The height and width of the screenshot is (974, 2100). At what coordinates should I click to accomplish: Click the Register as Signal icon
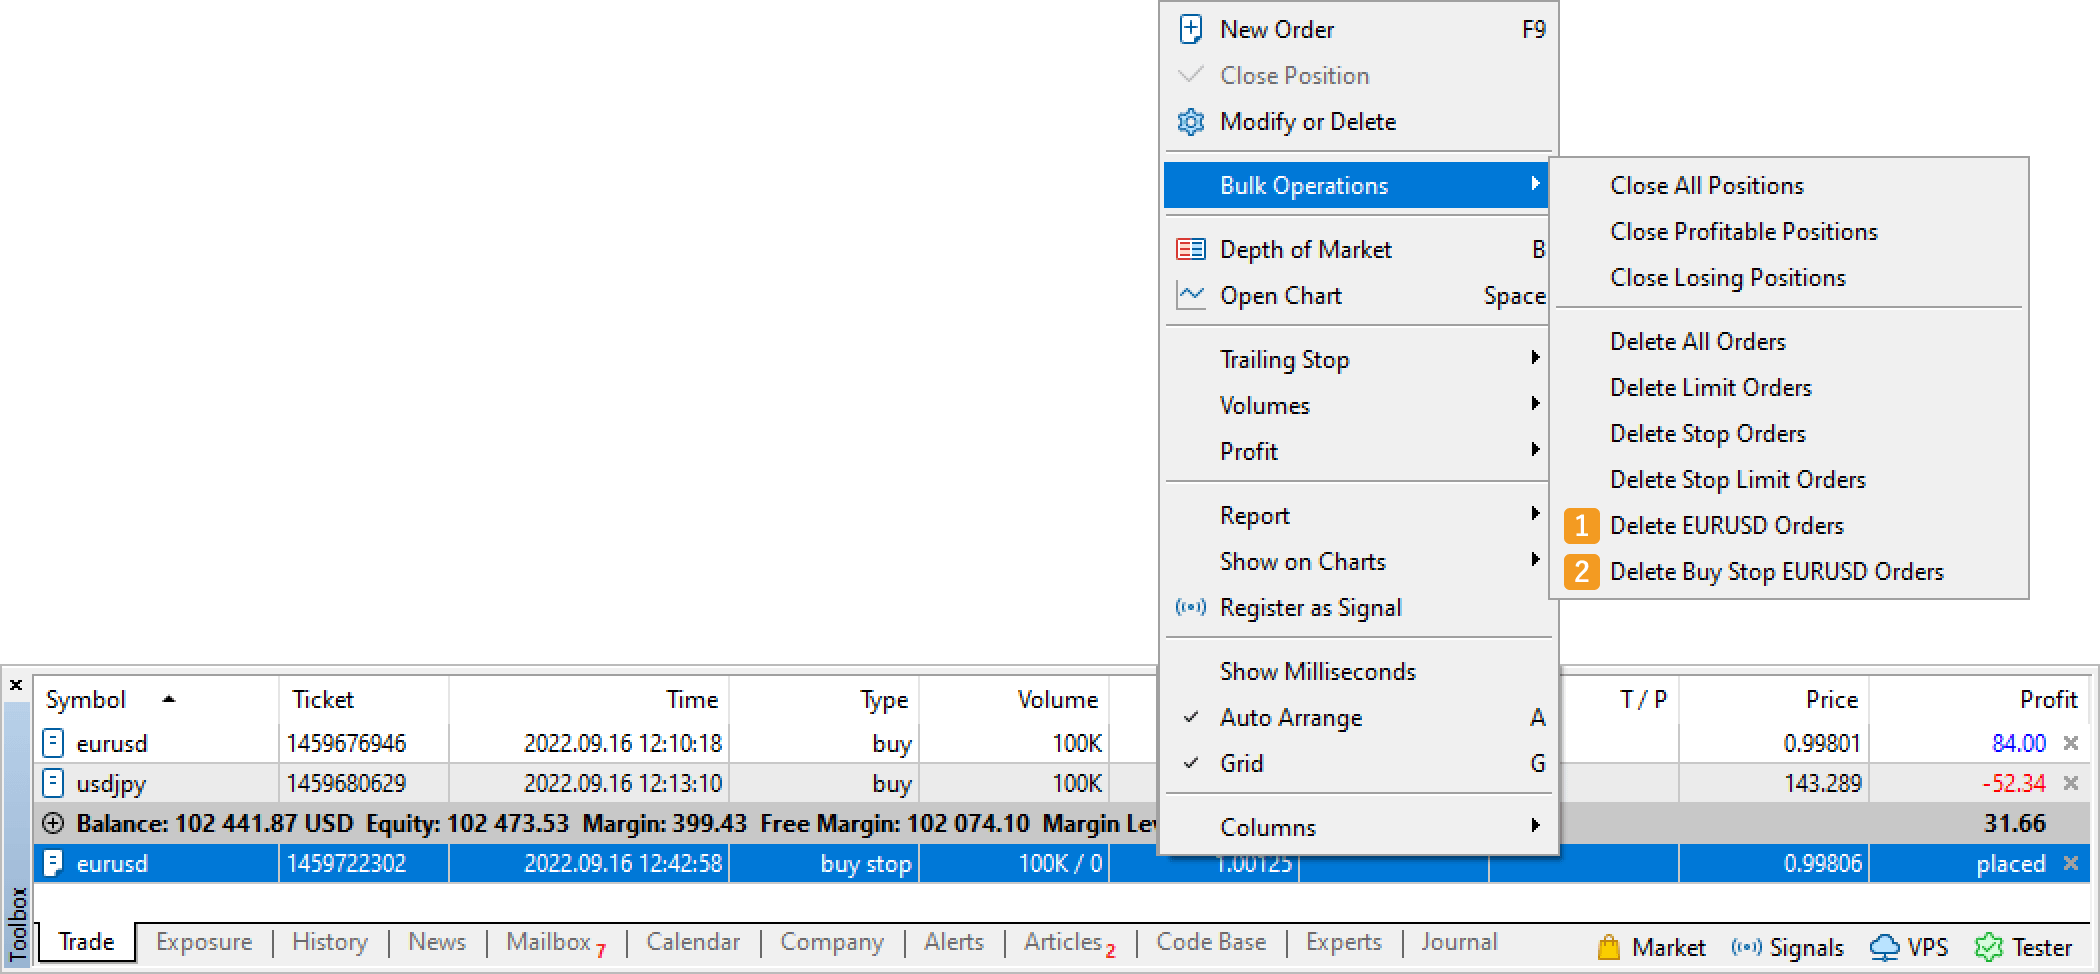point(1190,608)
